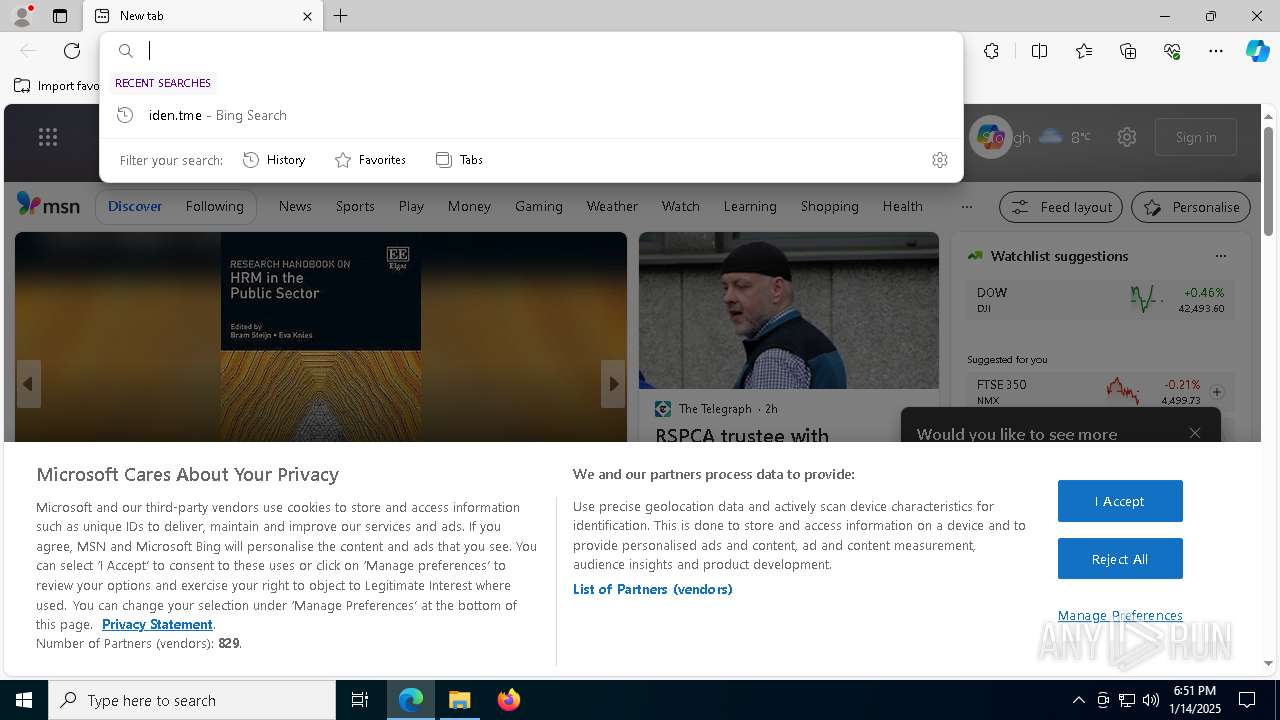
Task: Open the volume tray icon
Action: tap(1151, 700)
